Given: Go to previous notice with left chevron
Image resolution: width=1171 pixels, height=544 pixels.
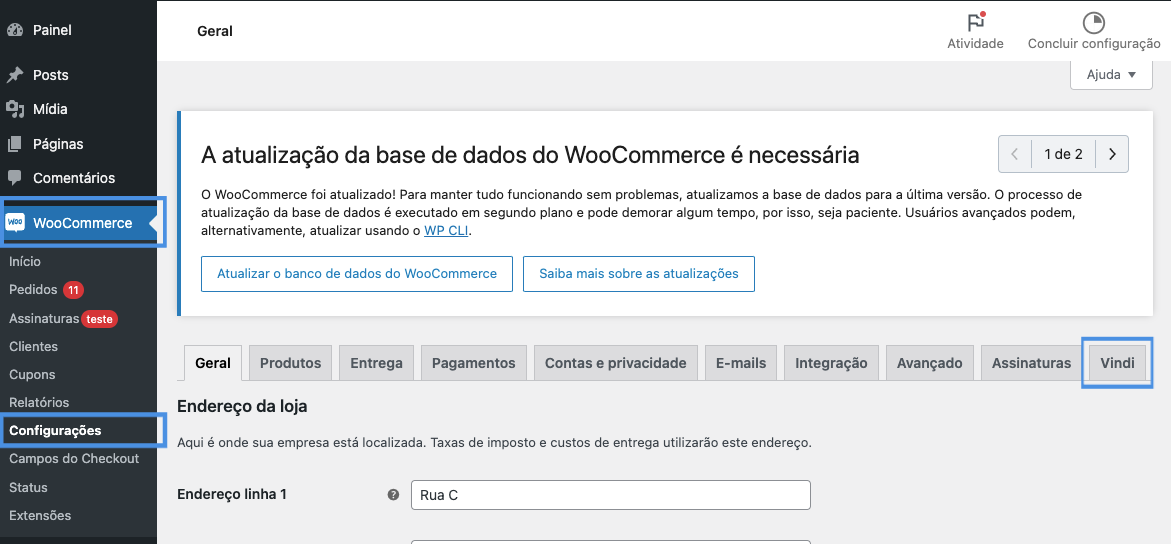Looking at the screenshot, I should tap(1015, 155).
